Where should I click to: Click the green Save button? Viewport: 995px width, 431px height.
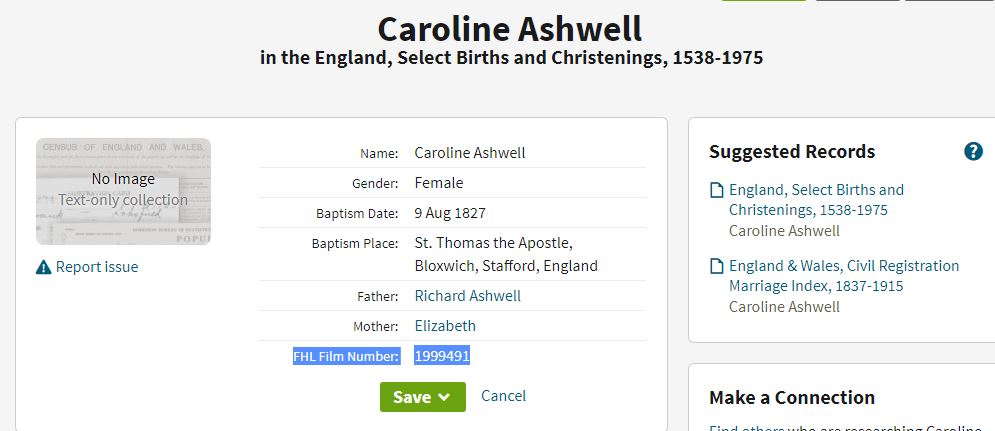coord(423,397)
